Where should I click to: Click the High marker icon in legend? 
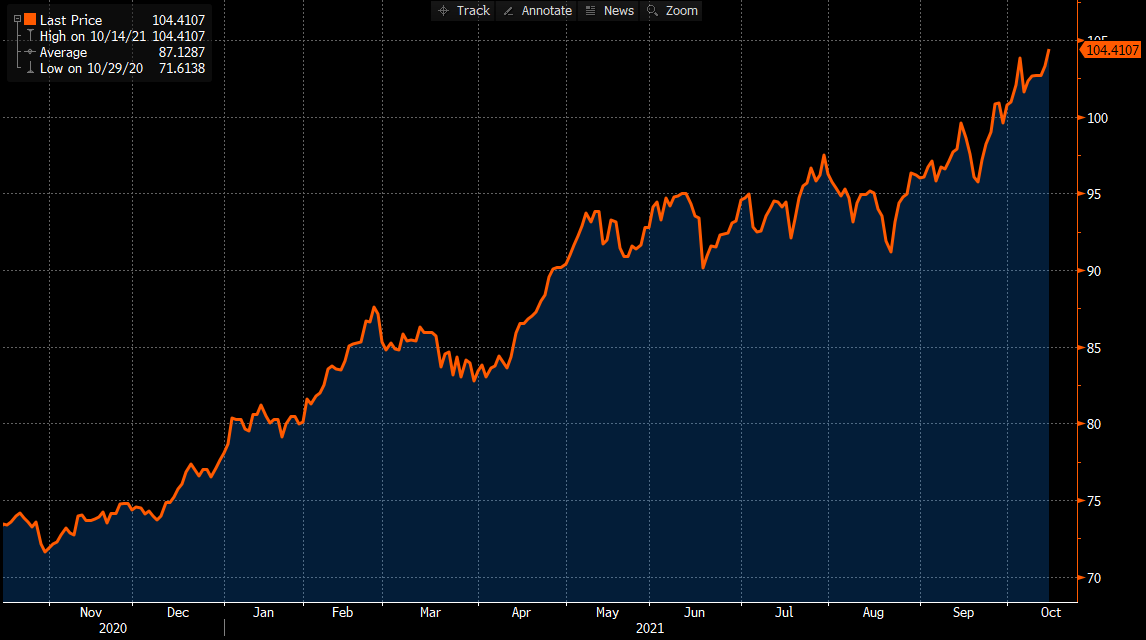click(x=29, y=36)
